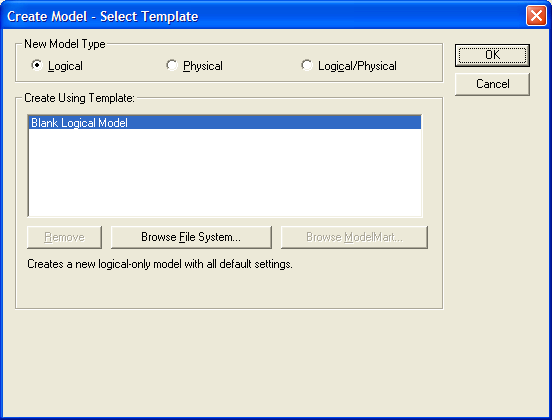
Task: Confirm the dialog with OK
Action: click(x=492, y=55)
